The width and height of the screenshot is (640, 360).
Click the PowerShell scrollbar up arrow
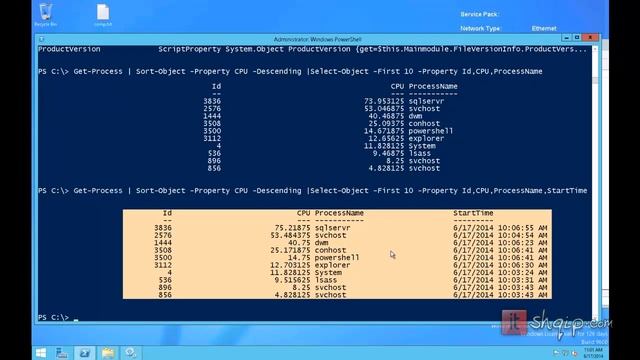(x=595, y=49)
